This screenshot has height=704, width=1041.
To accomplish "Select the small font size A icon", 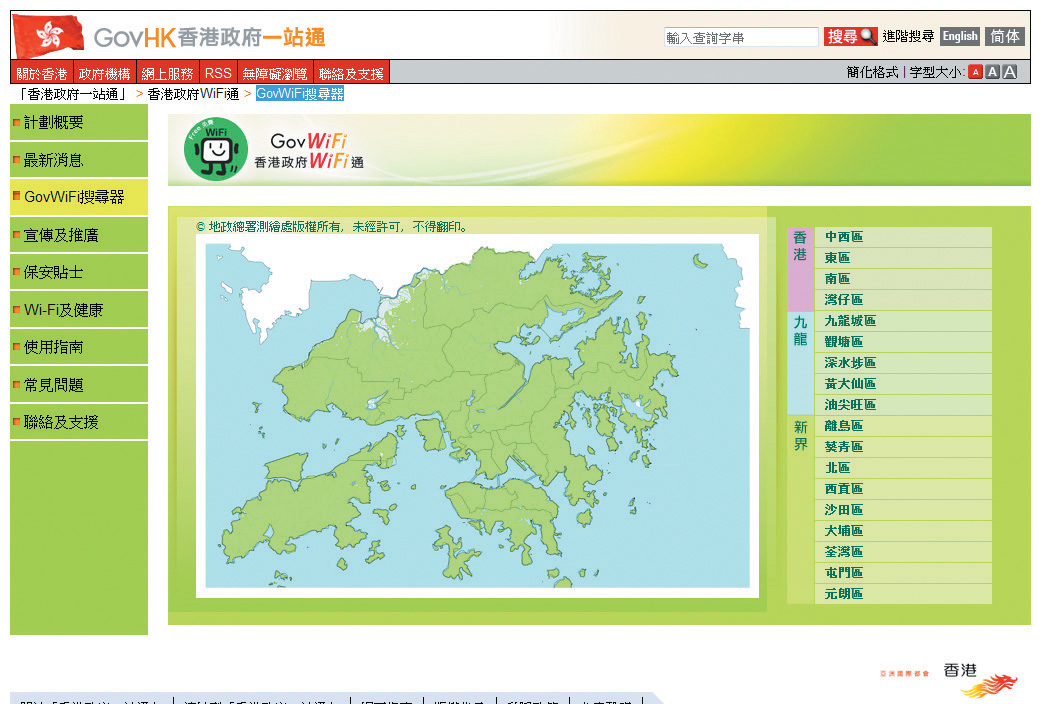I will [x=975, y=72].
